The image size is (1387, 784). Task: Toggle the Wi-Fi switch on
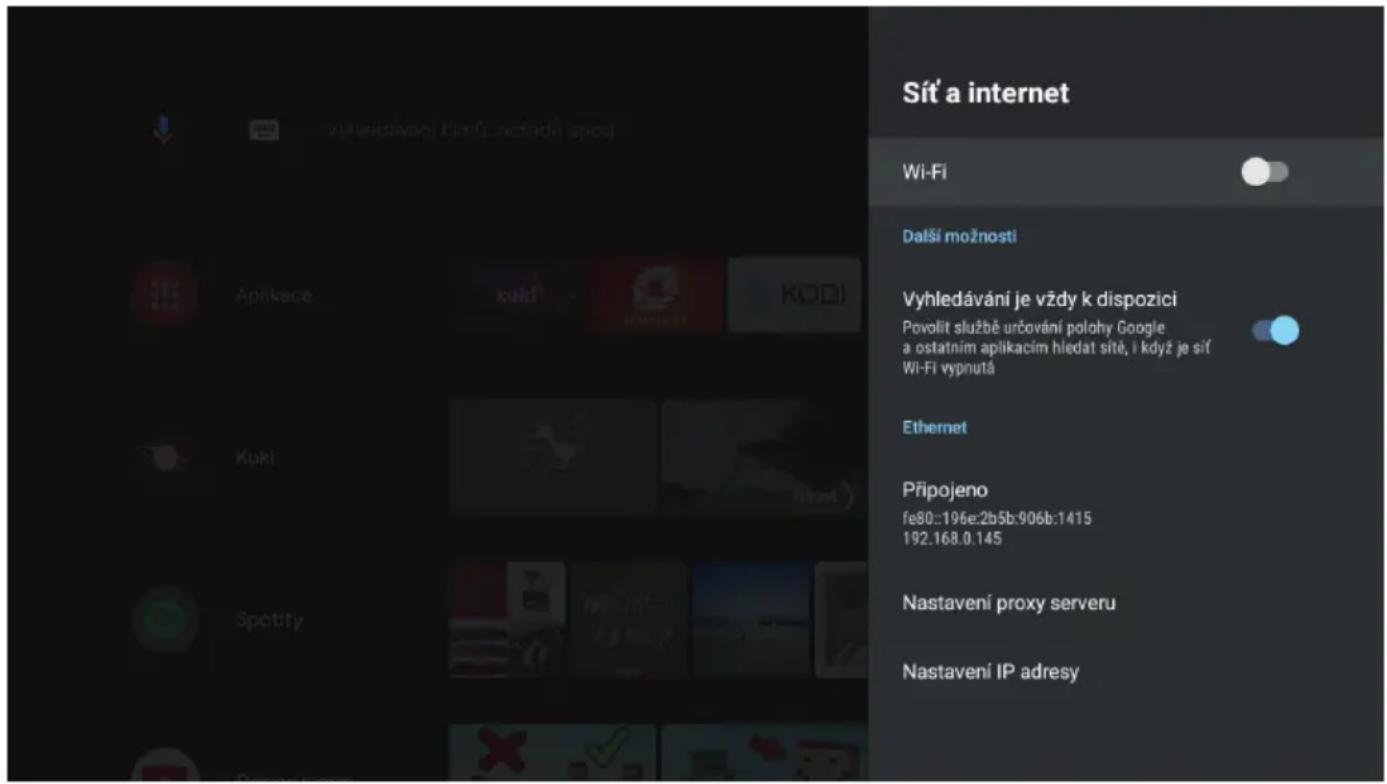click(x=1265, y=172)
